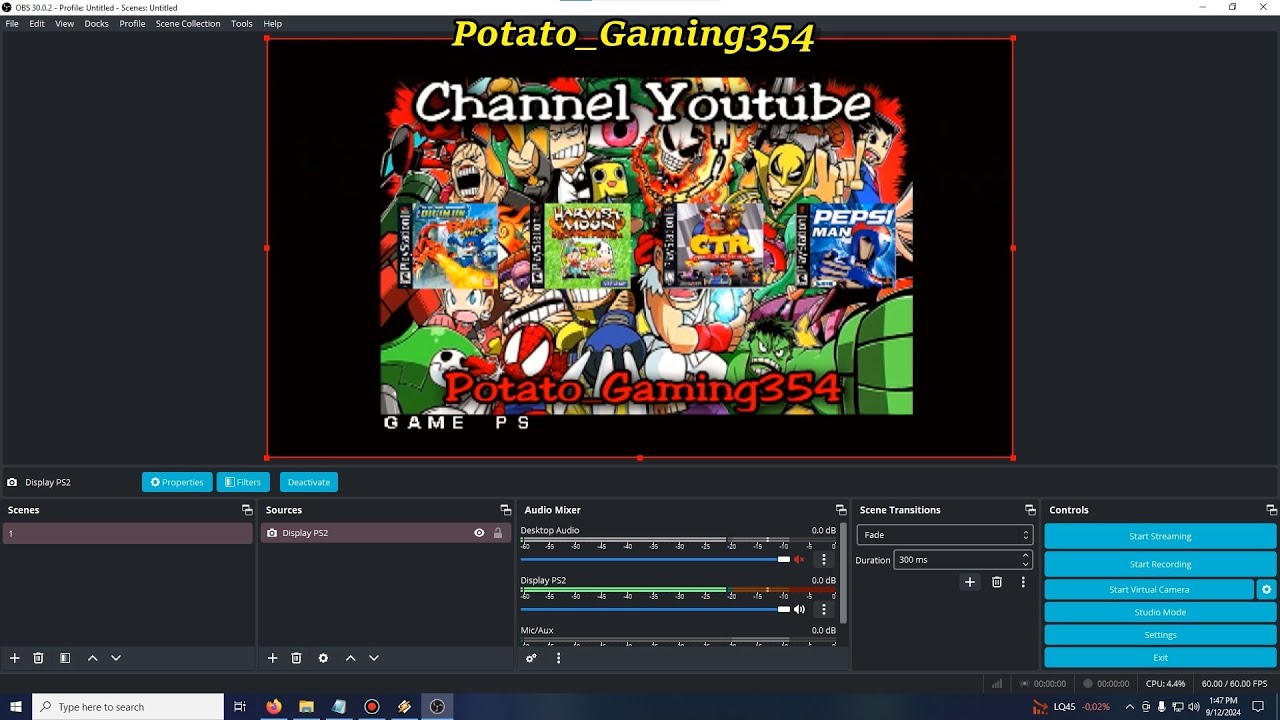This screenshot has width=1280, height=720.
Task: Move scene up arrow in Scenes panel
Action: tap(92, 658)
